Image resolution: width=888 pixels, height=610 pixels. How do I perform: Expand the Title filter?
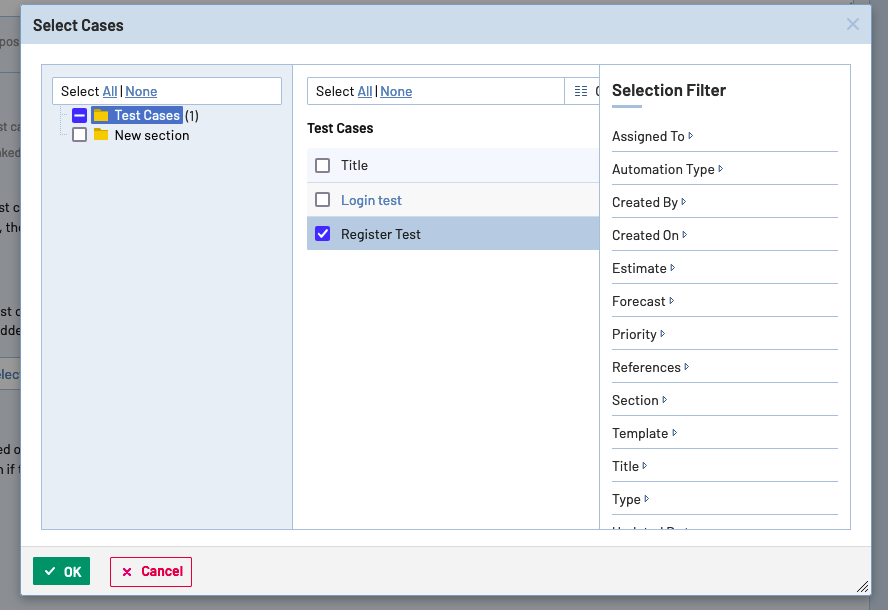(629, 466)
